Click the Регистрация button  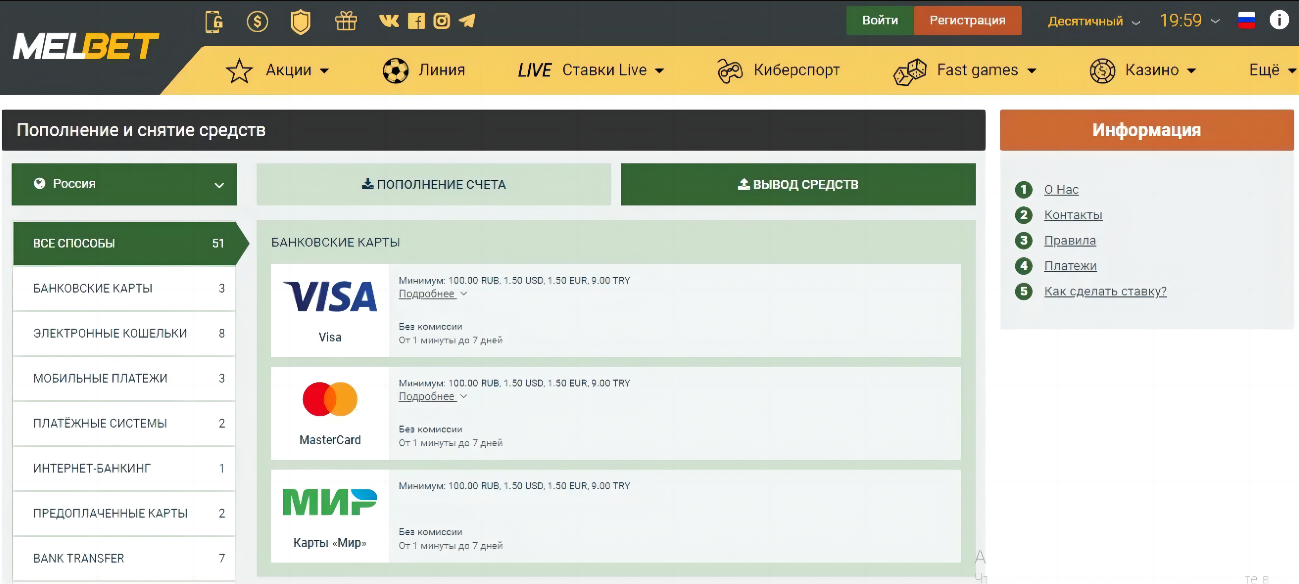[967, 21]
